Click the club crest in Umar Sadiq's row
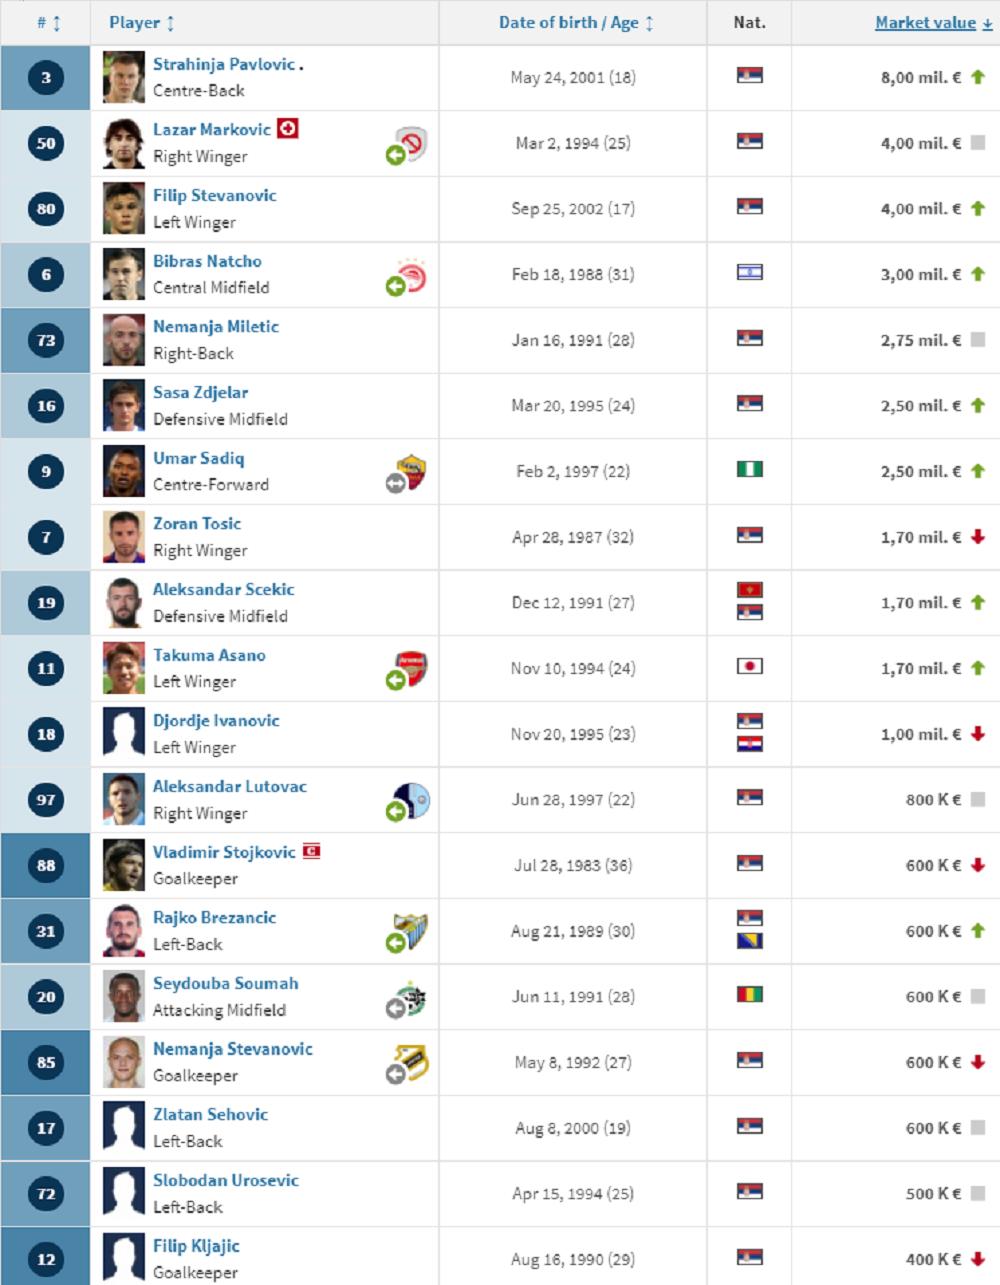The width and height of the screenshot is (1000, 1285). tap(412, 471)
